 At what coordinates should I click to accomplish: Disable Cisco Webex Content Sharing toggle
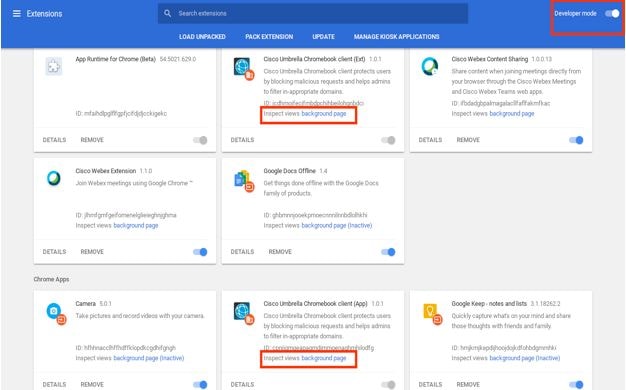576,140
